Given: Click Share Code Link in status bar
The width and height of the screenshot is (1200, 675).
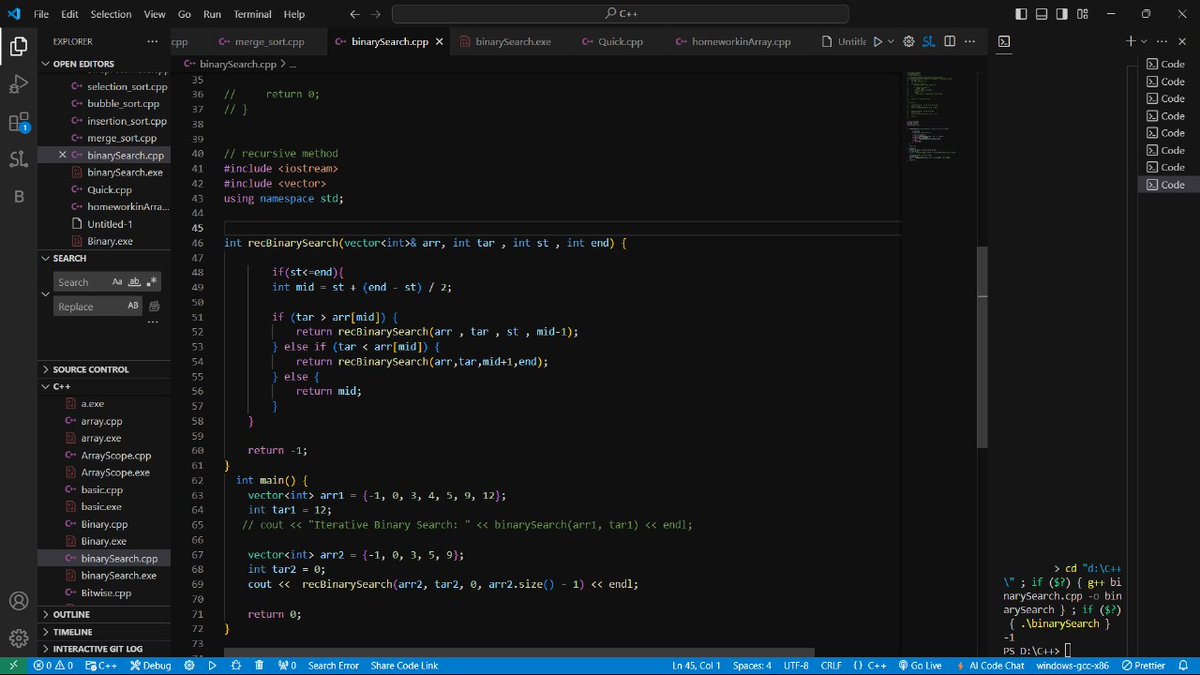Looking at the screenshot, I should [x=404, y=665].
